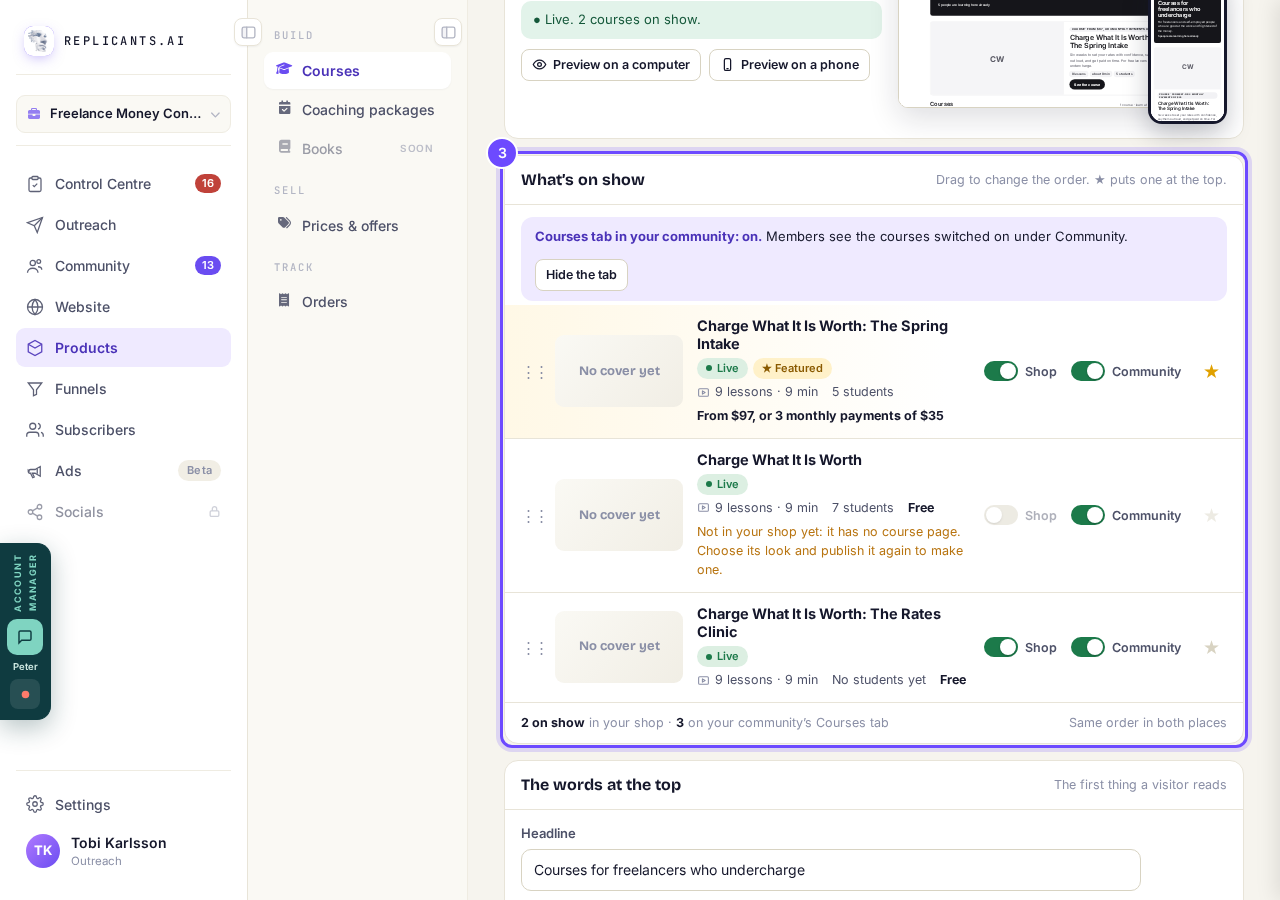This screenshot has height=900, width=1280.
Task: Open Control Centre with 16 notifications
Action: tap(123, 184)
